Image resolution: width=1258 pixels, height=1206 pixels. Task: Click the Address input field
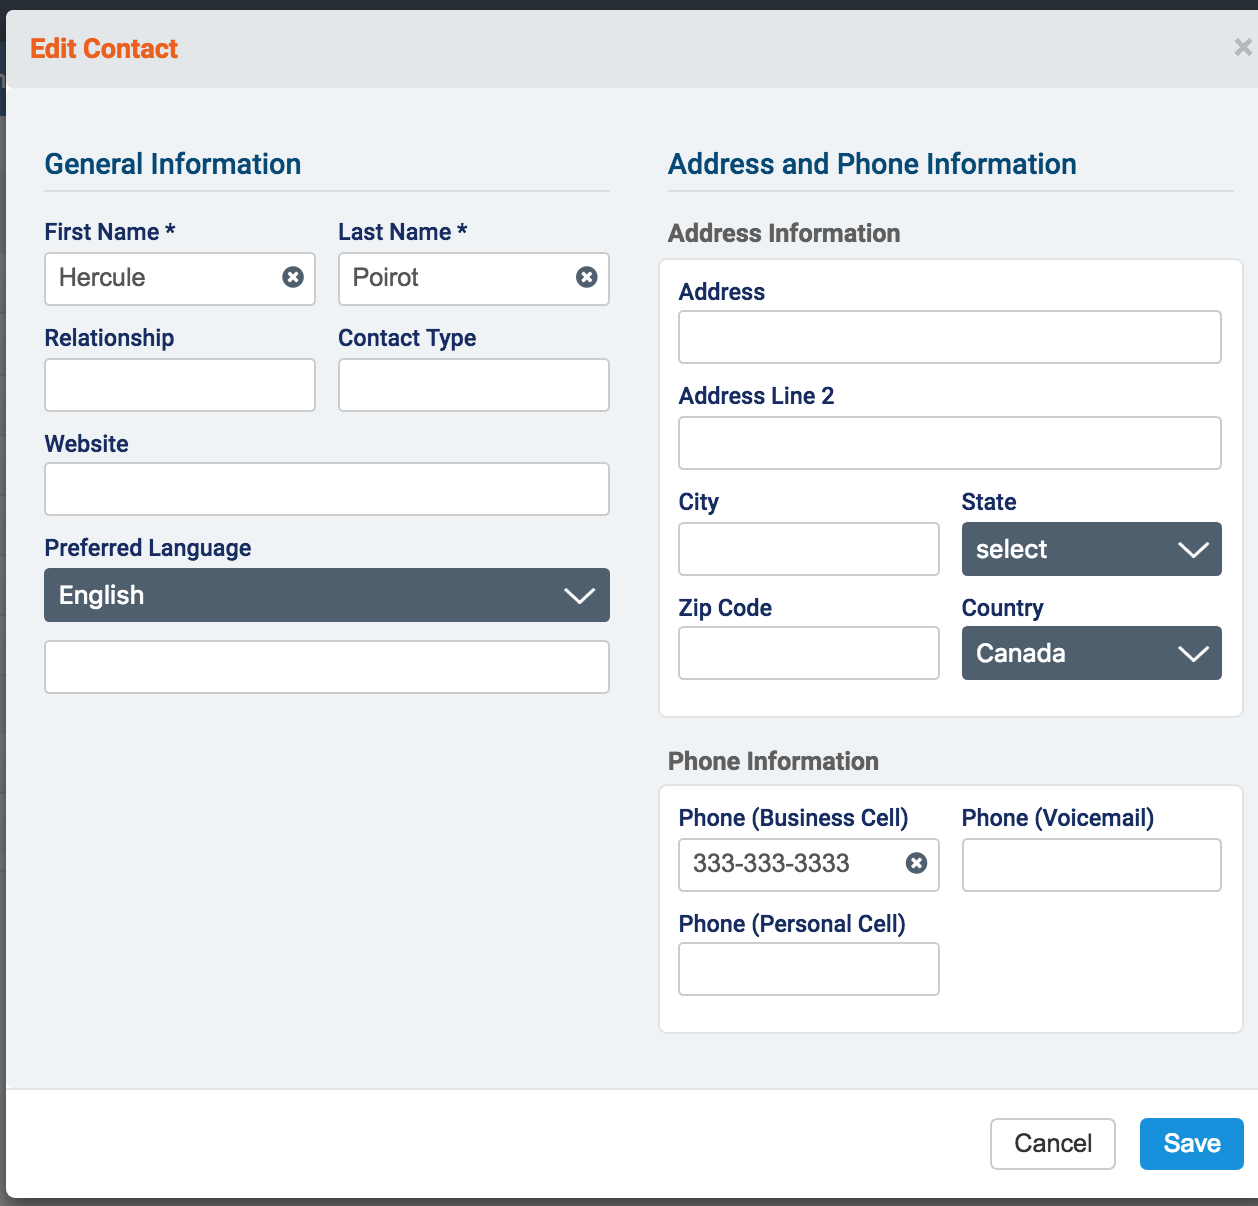949,337
